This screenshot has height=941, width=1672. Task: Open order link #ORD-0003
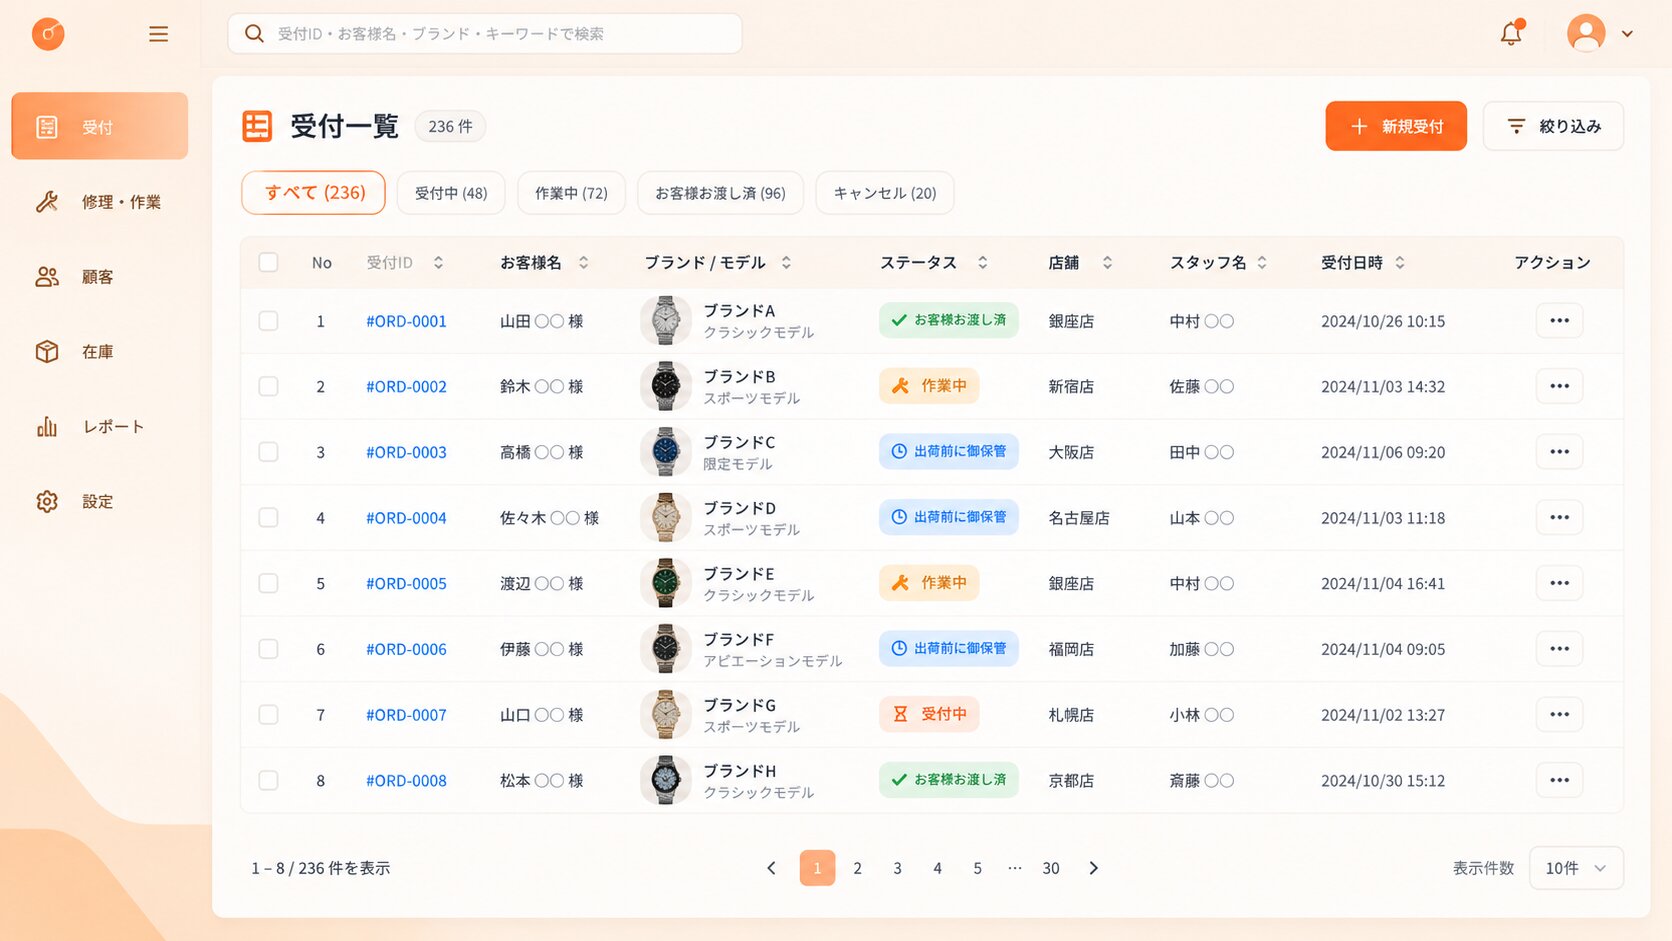[406, 452]
